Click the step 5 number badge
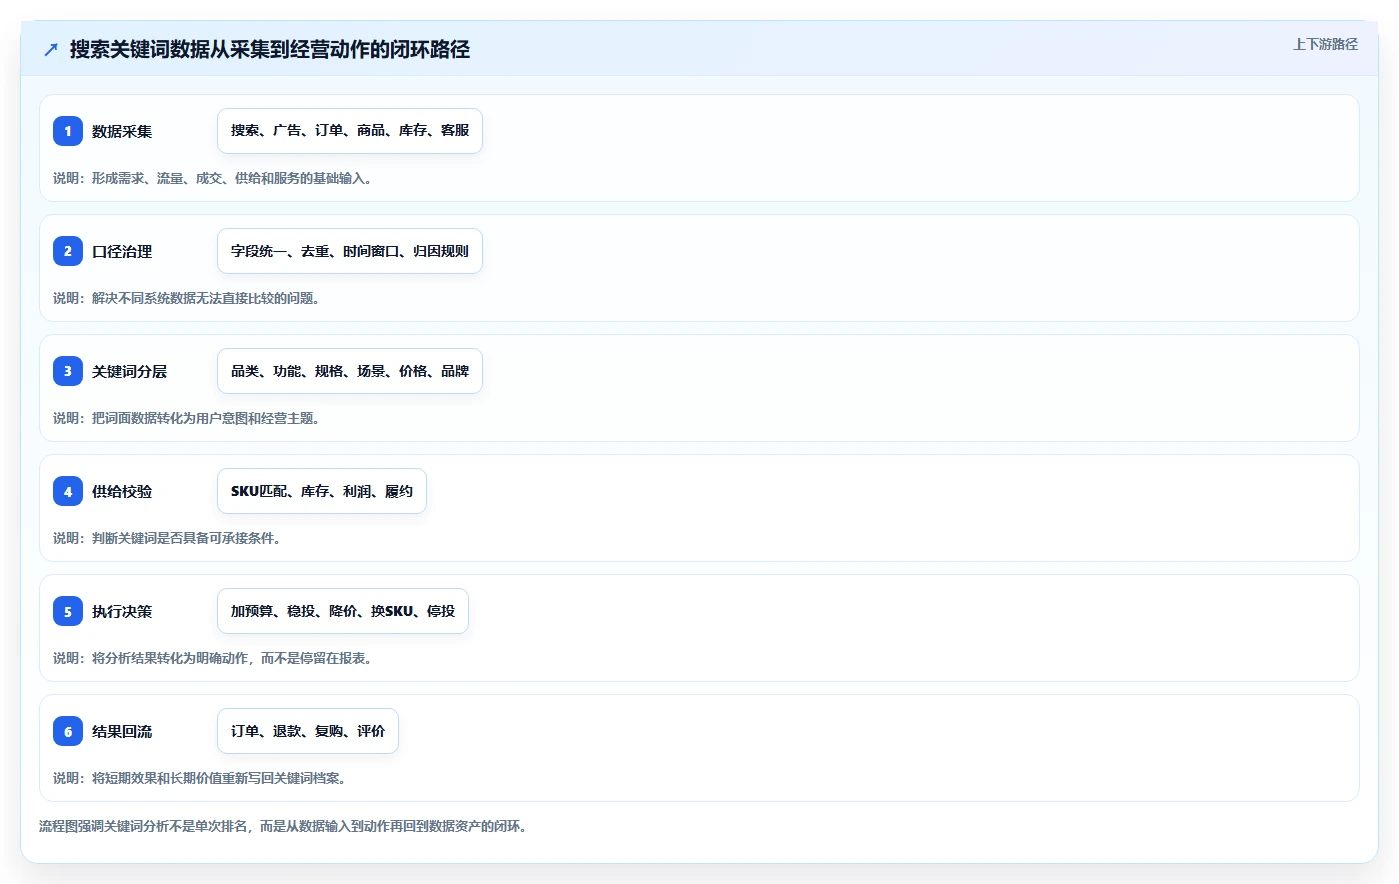Image resolution: width=1399 pixels, height=884 pixels. point(68,611)
